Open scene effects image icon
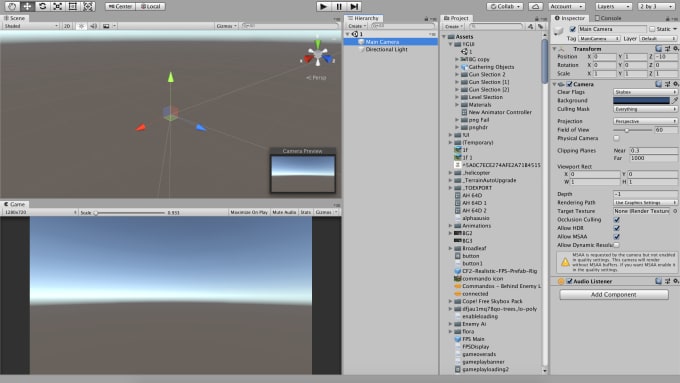The image size is (680, 383). (106, 26)
